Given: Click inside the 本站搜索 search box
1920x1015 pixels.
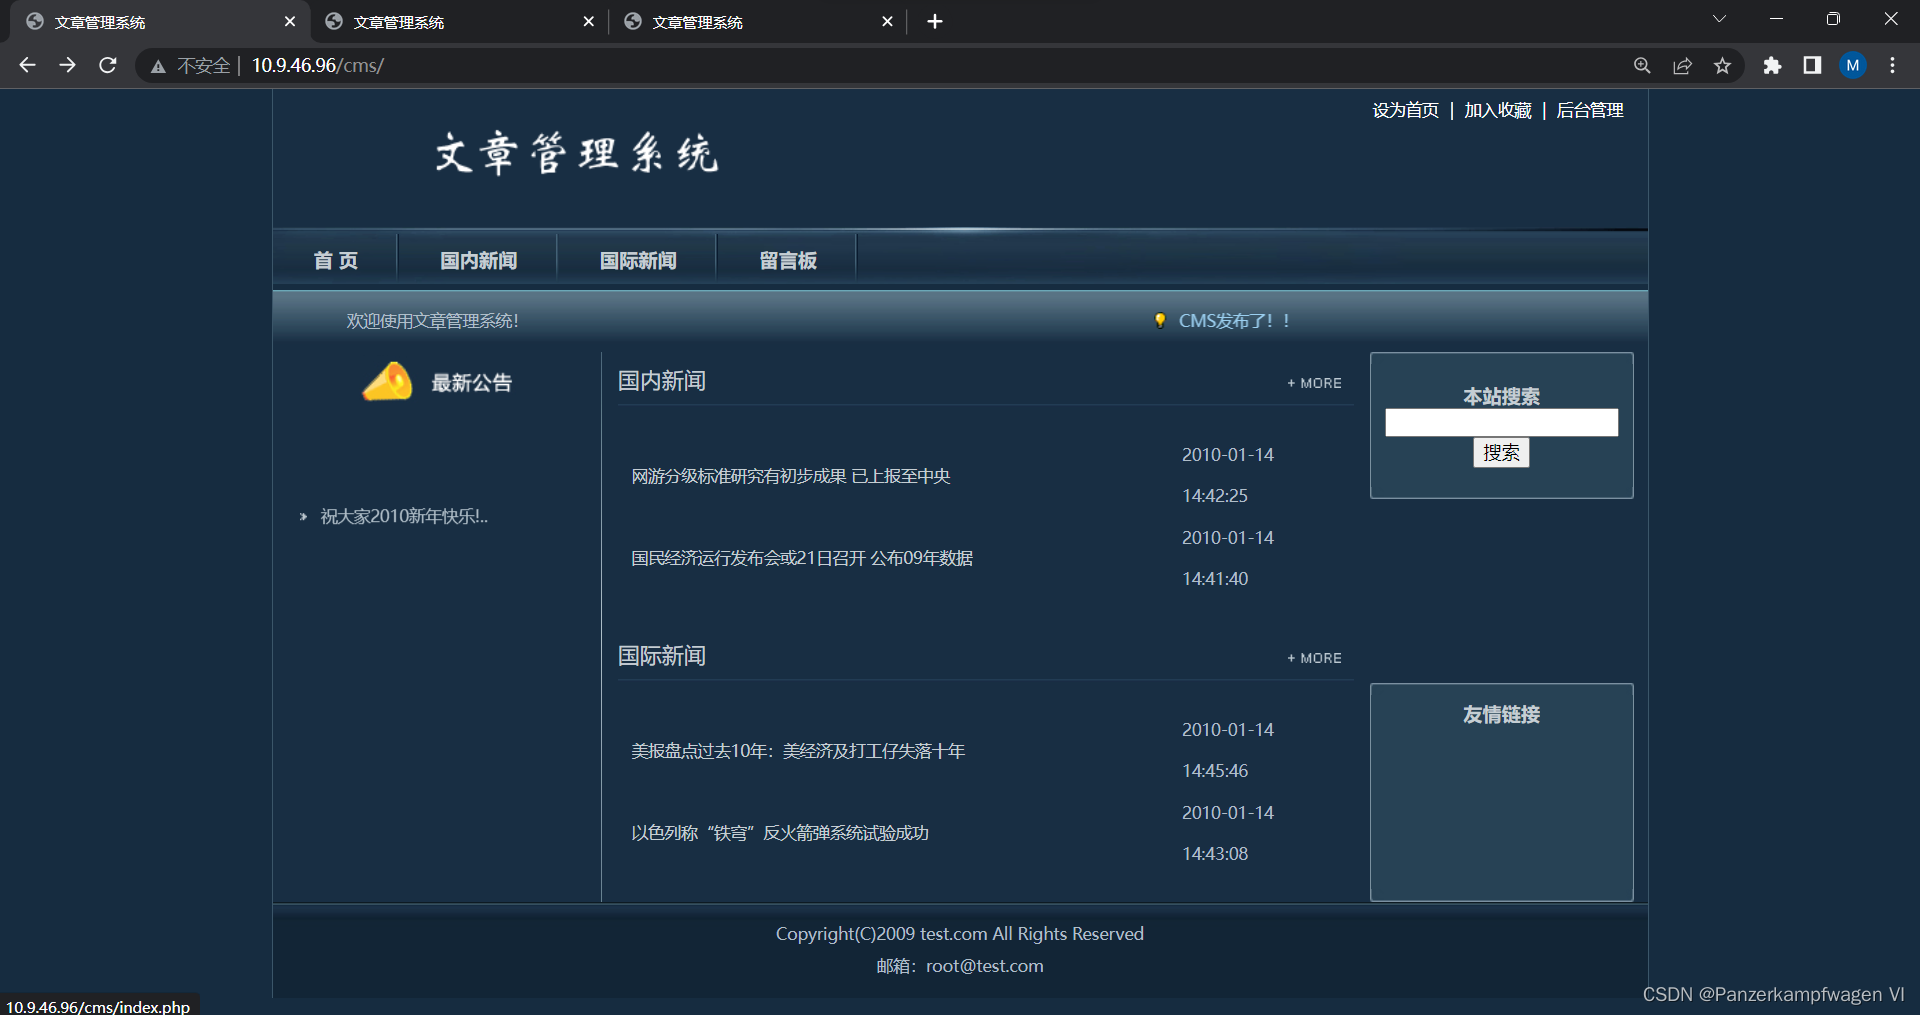Looking at the screenshot, I should pyautogui.click(x=1500, y=422).
